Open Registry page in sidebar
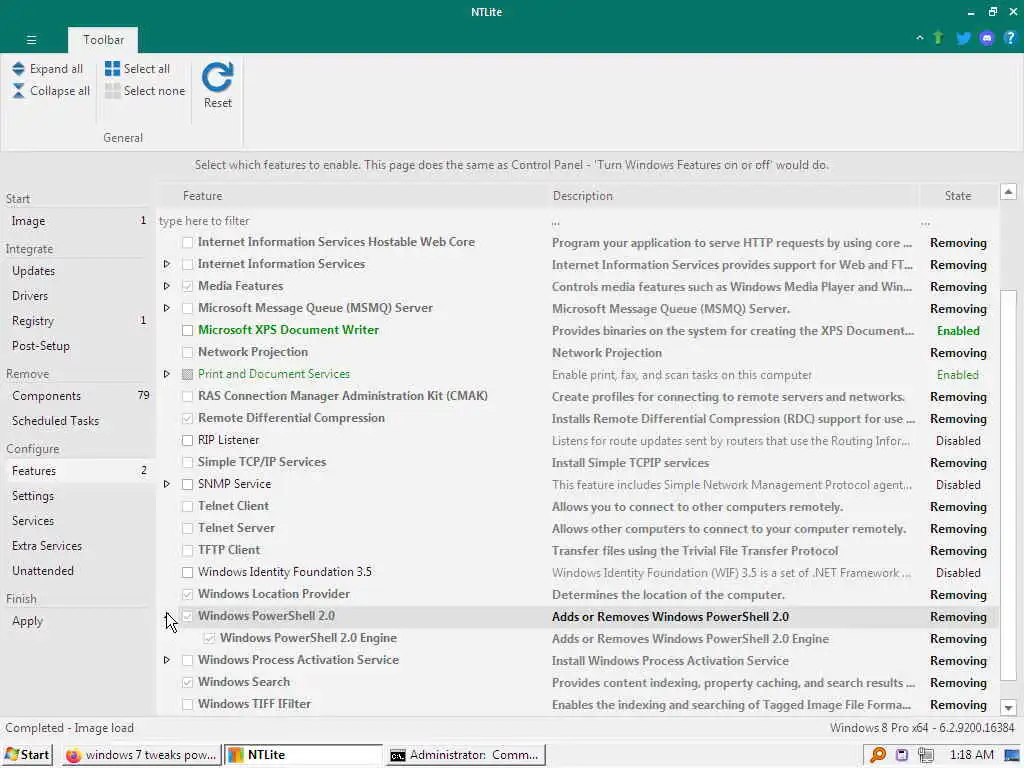 coord(78,321)
